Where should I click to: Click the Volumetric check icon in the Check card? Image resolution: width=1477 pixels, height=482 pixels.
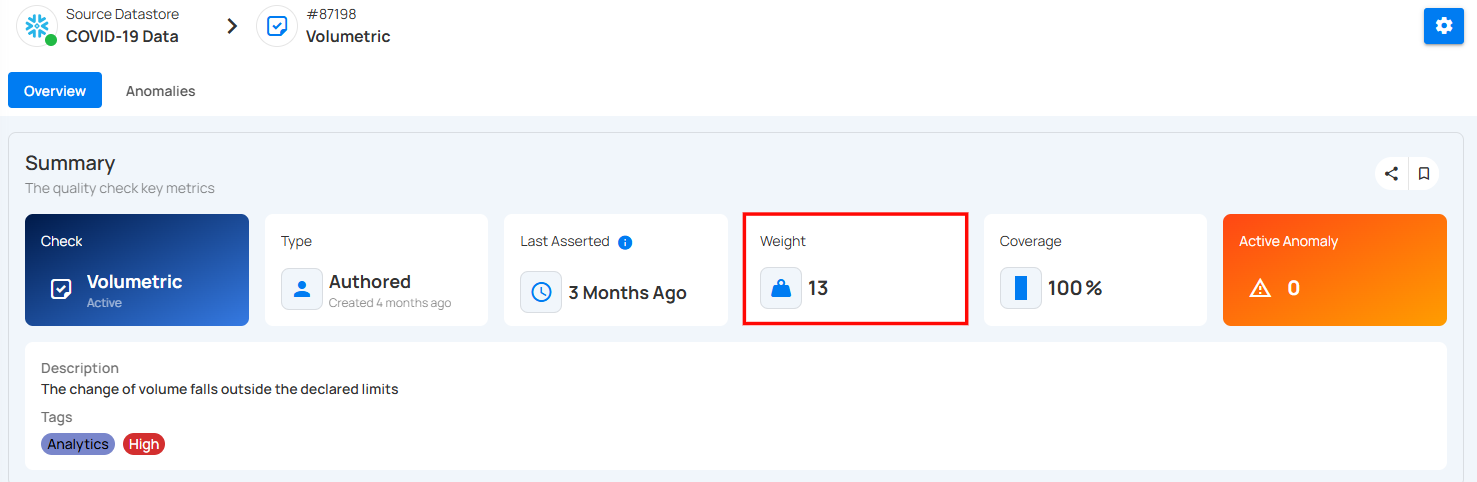point(61,290)
